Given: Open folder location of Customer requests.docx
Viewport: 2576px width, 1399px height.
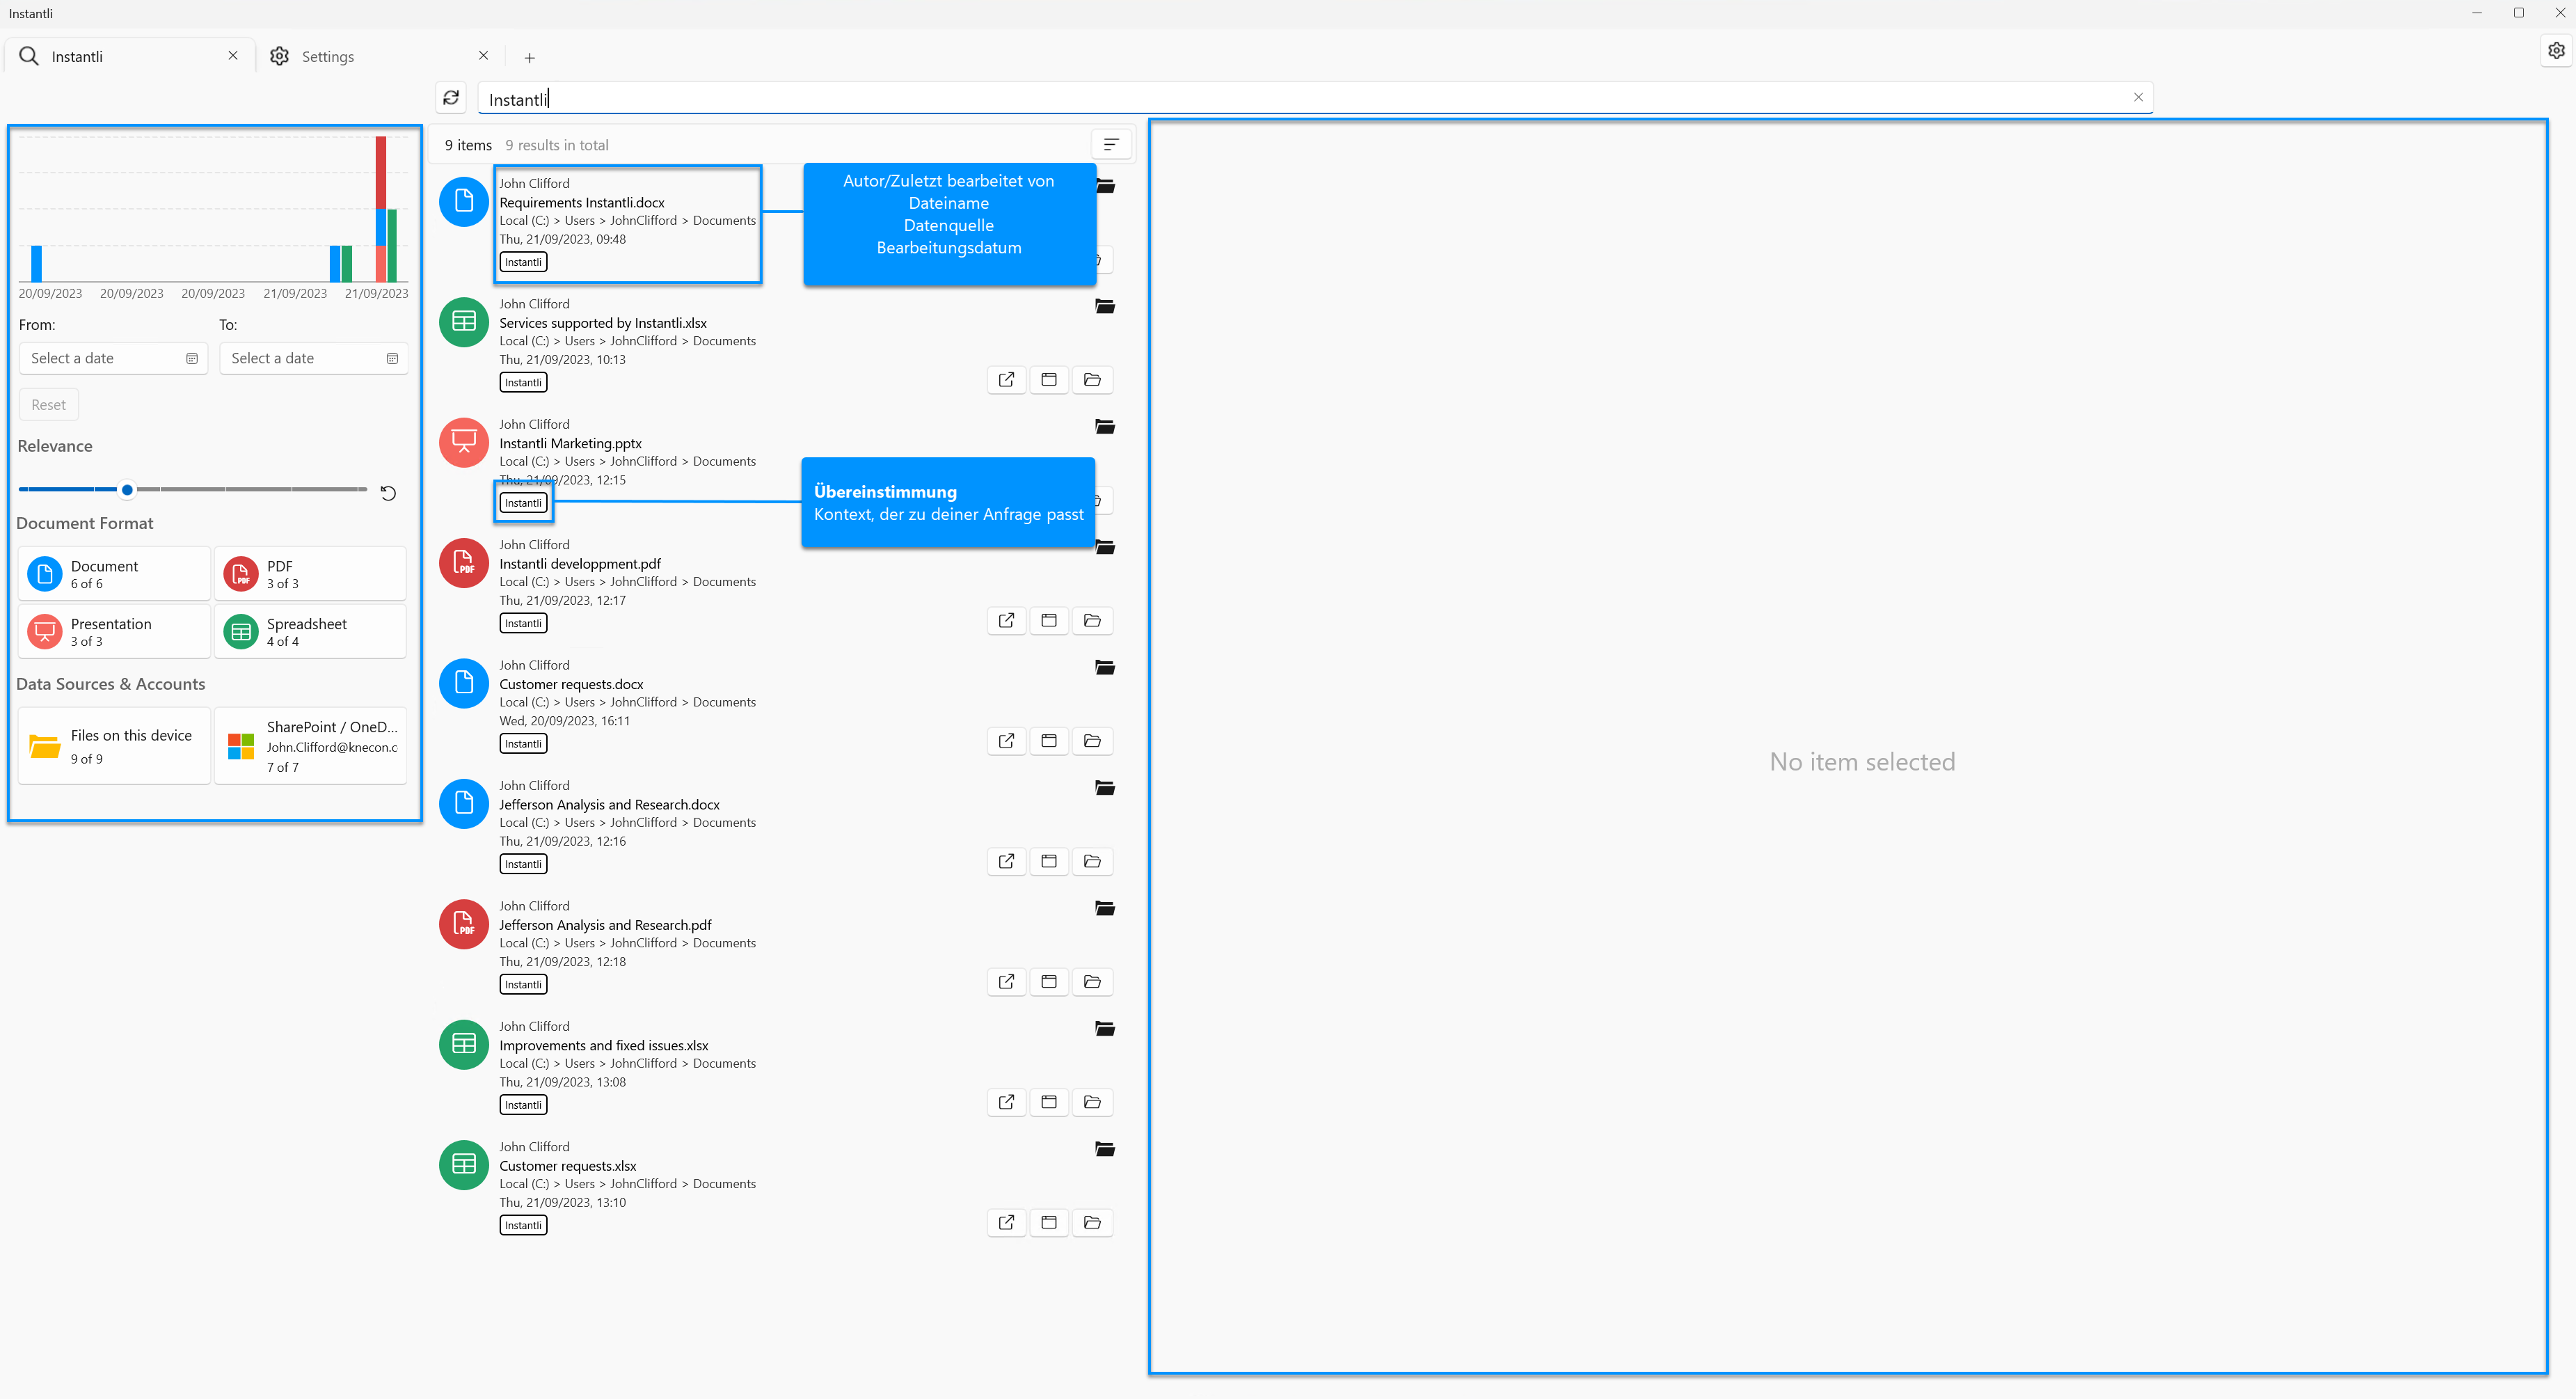Looking at the screenshot, I should tap(1092, 741).
